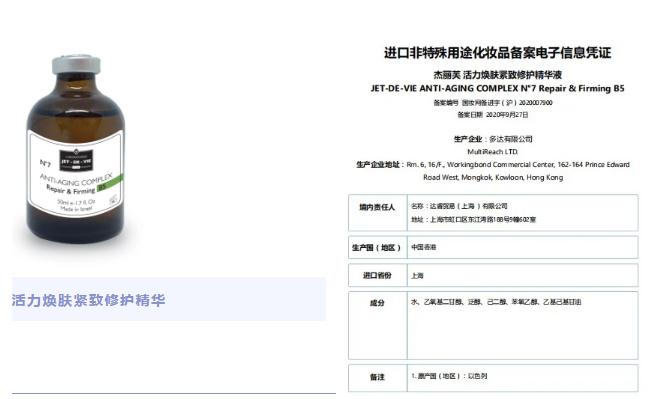Select the manufacturer name 多达有限公司
Screen dimensions: 666x399
coord(511,139)
